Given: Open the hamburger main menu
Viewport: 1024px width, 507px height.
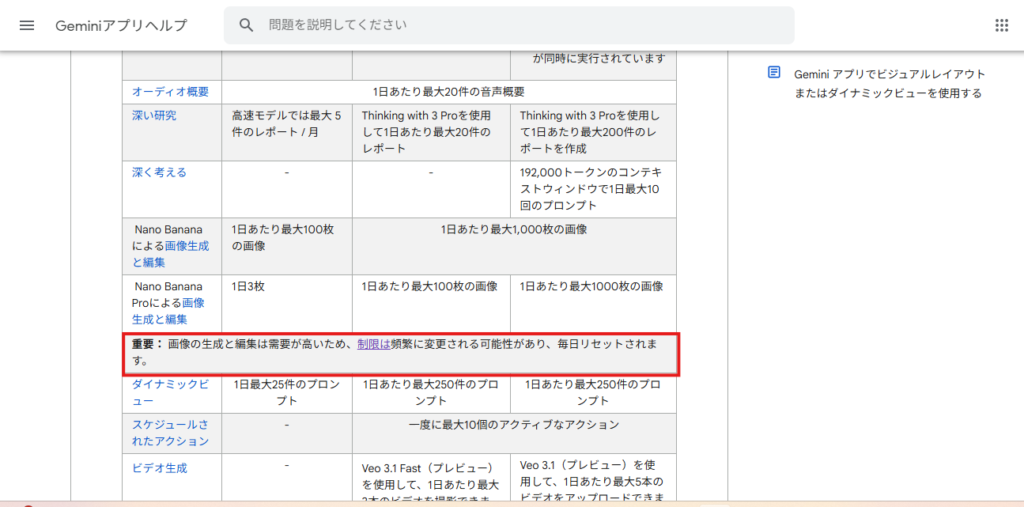Looking at the screenshot, I should (x=27, y=25).
